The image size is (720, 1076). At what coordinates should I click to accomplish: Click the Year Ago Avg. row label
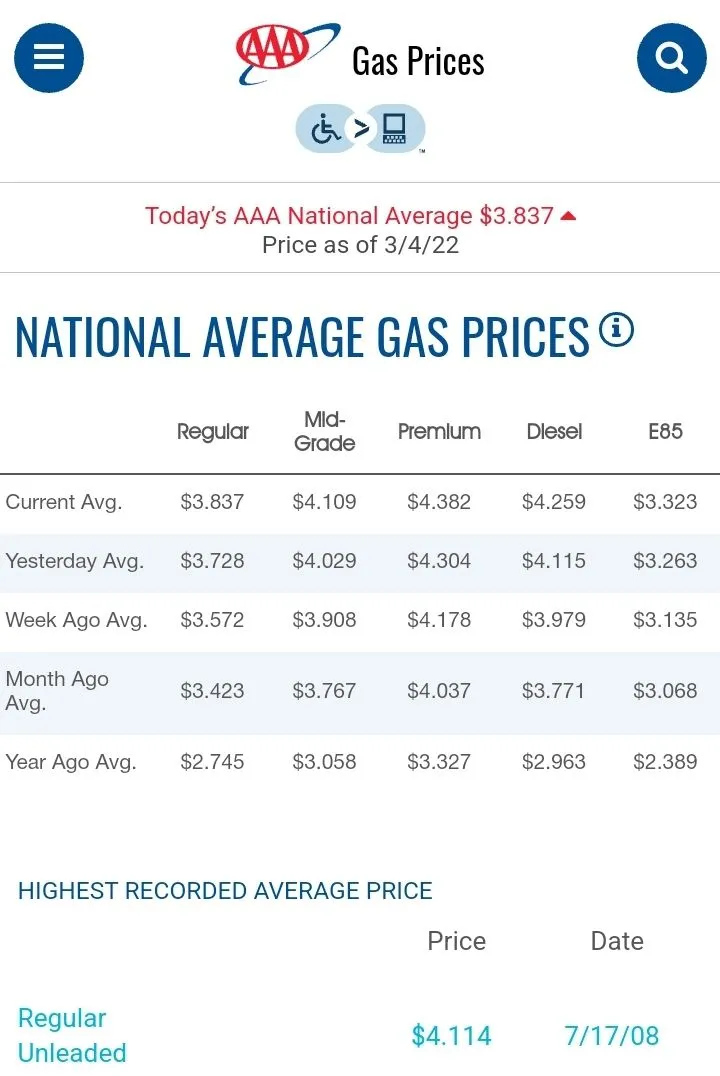pos(71,762)
